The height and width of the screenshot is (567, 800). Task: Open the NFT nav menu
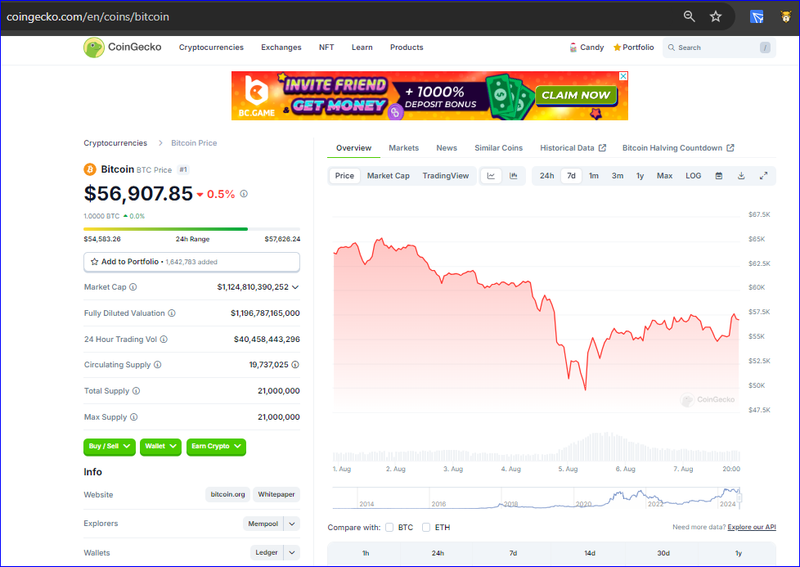point(327,47)
